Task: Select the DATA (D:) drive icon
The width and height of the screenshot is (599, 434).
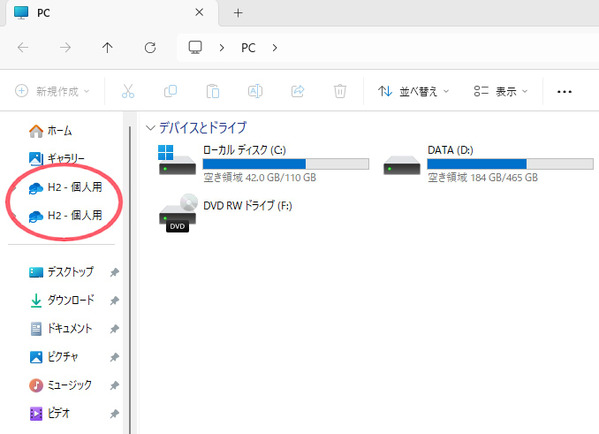Action: coord(401,165)
